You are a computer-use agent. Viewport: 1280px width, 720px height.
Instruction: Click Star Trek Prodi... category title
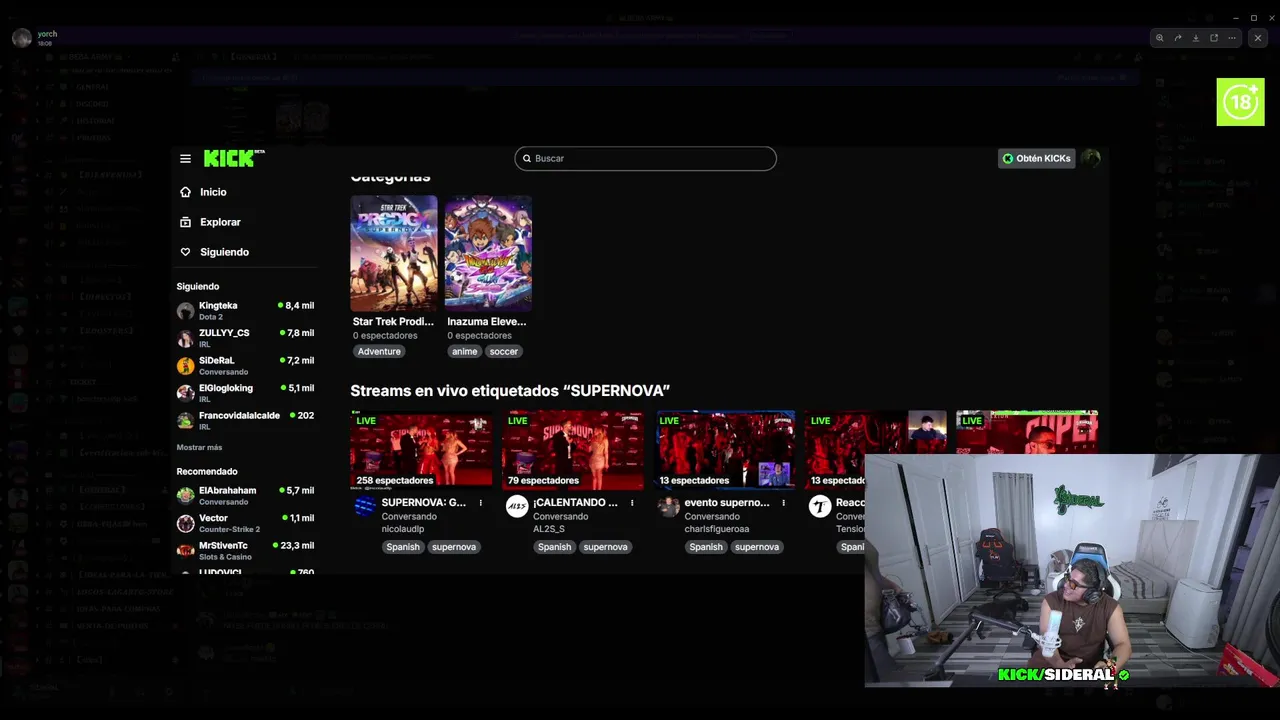[393, 322]
